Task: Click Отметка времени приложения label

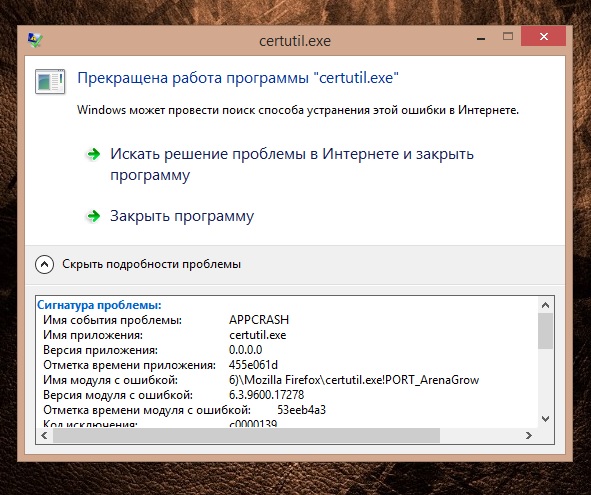Action: (129, 365)
